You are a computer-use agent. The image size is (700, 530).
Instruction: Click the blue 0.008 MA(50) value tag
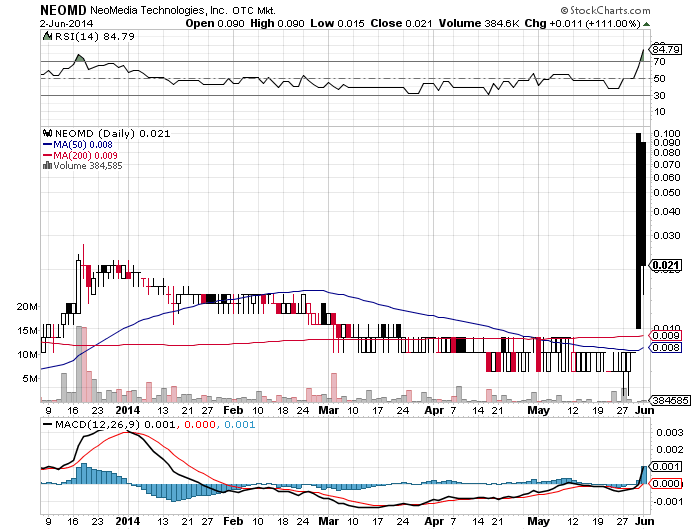click(x=666, y=347)
